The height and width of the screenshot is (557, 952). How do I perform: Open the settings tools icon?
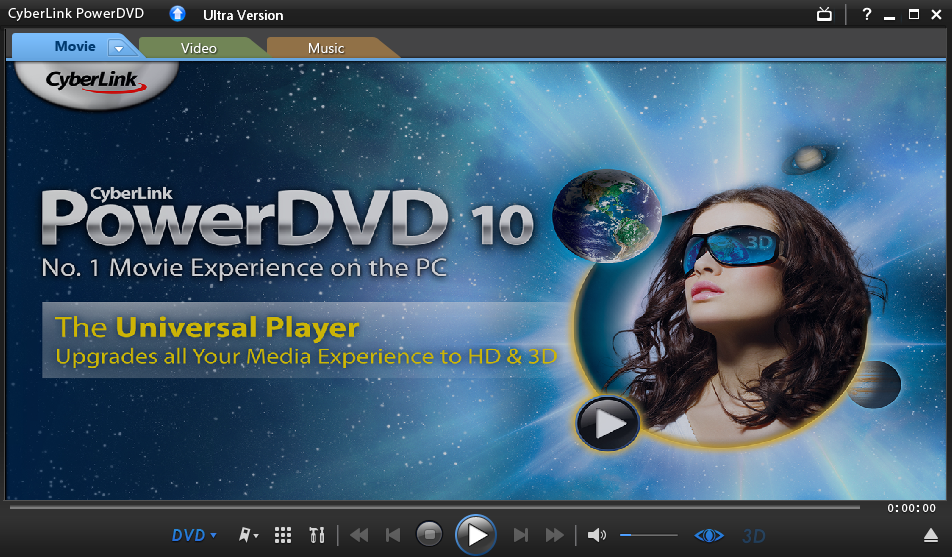[x=317, y=535]
